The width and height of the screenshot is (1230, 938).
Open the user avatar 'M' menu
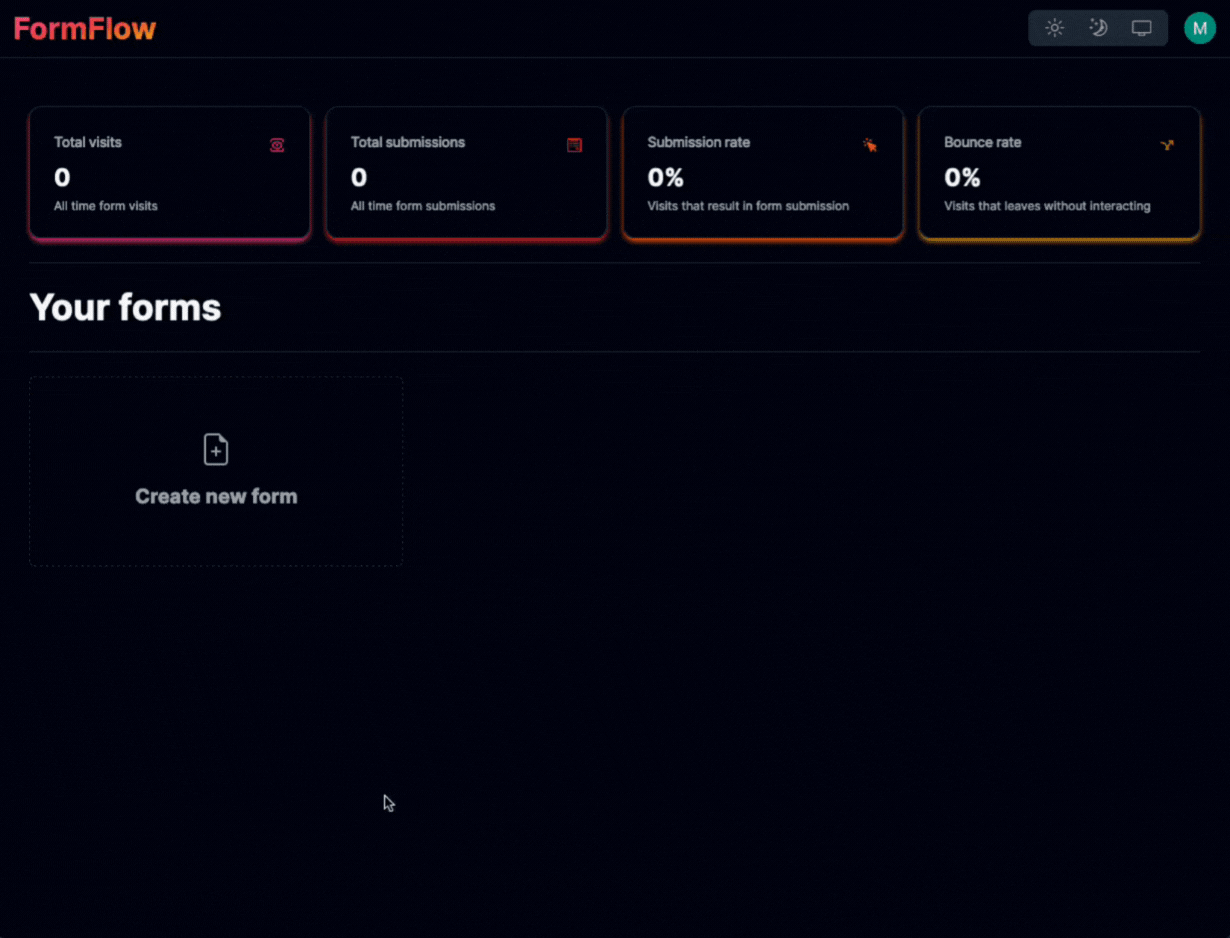click(x=1199, y=28)
